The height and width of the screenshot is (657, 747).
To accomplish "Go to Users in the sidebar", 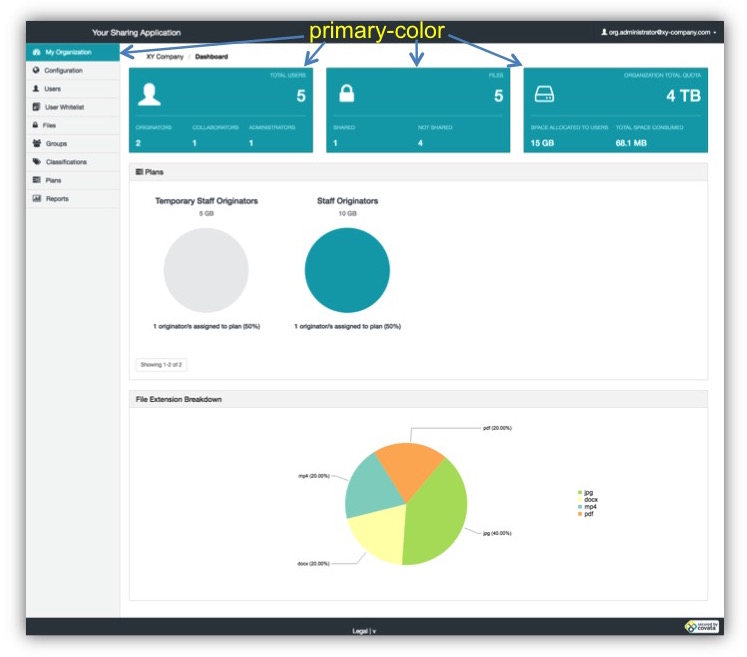I will [52, 89].
